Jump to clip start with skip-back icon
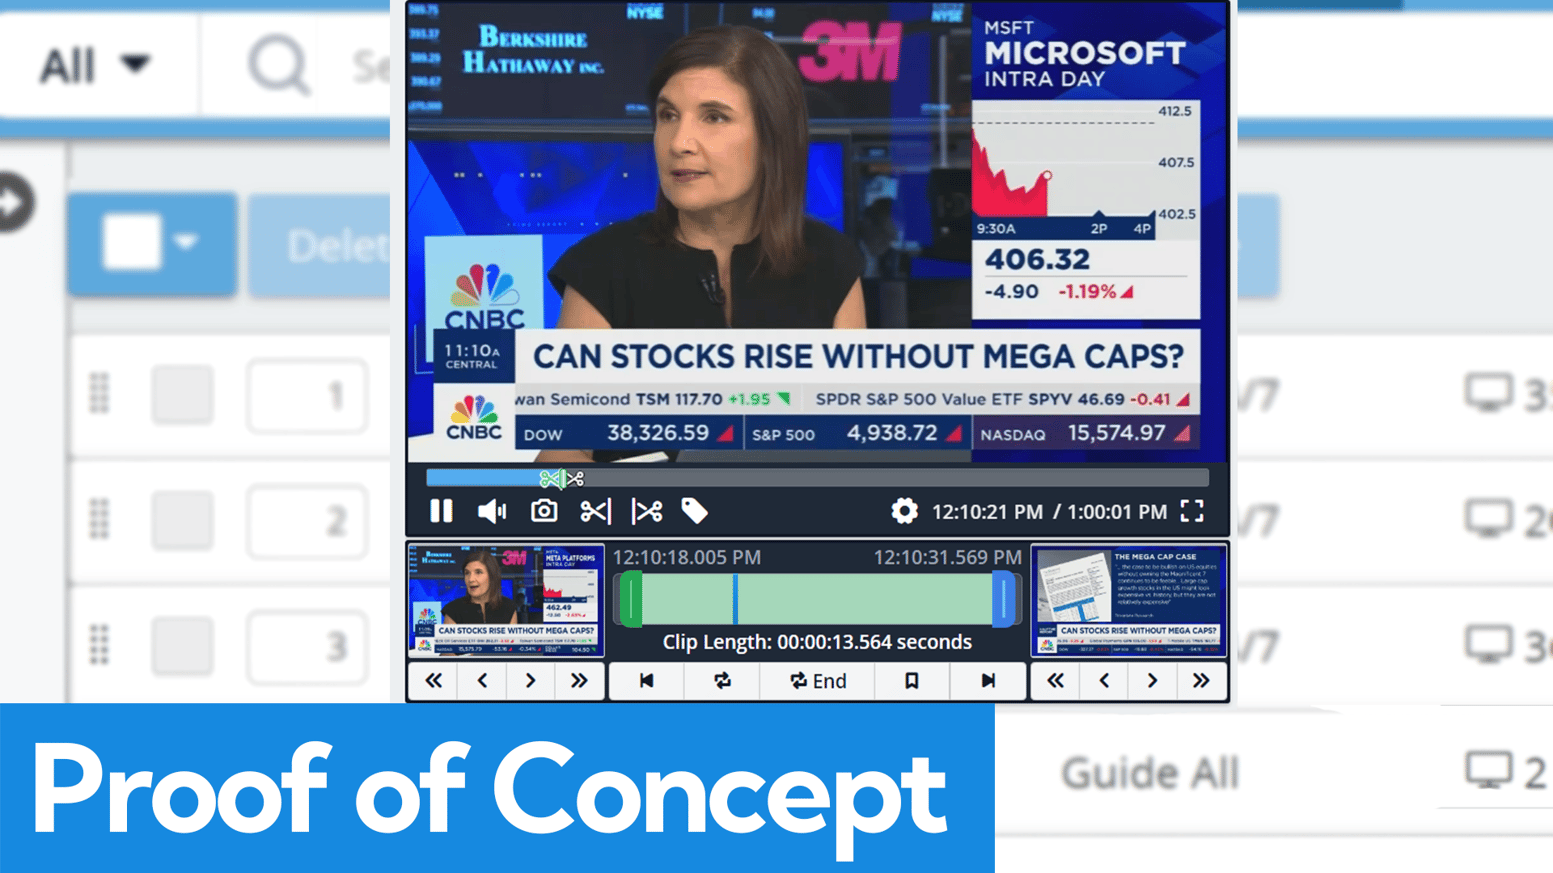The image size is (1553, 873). [646, 681]
